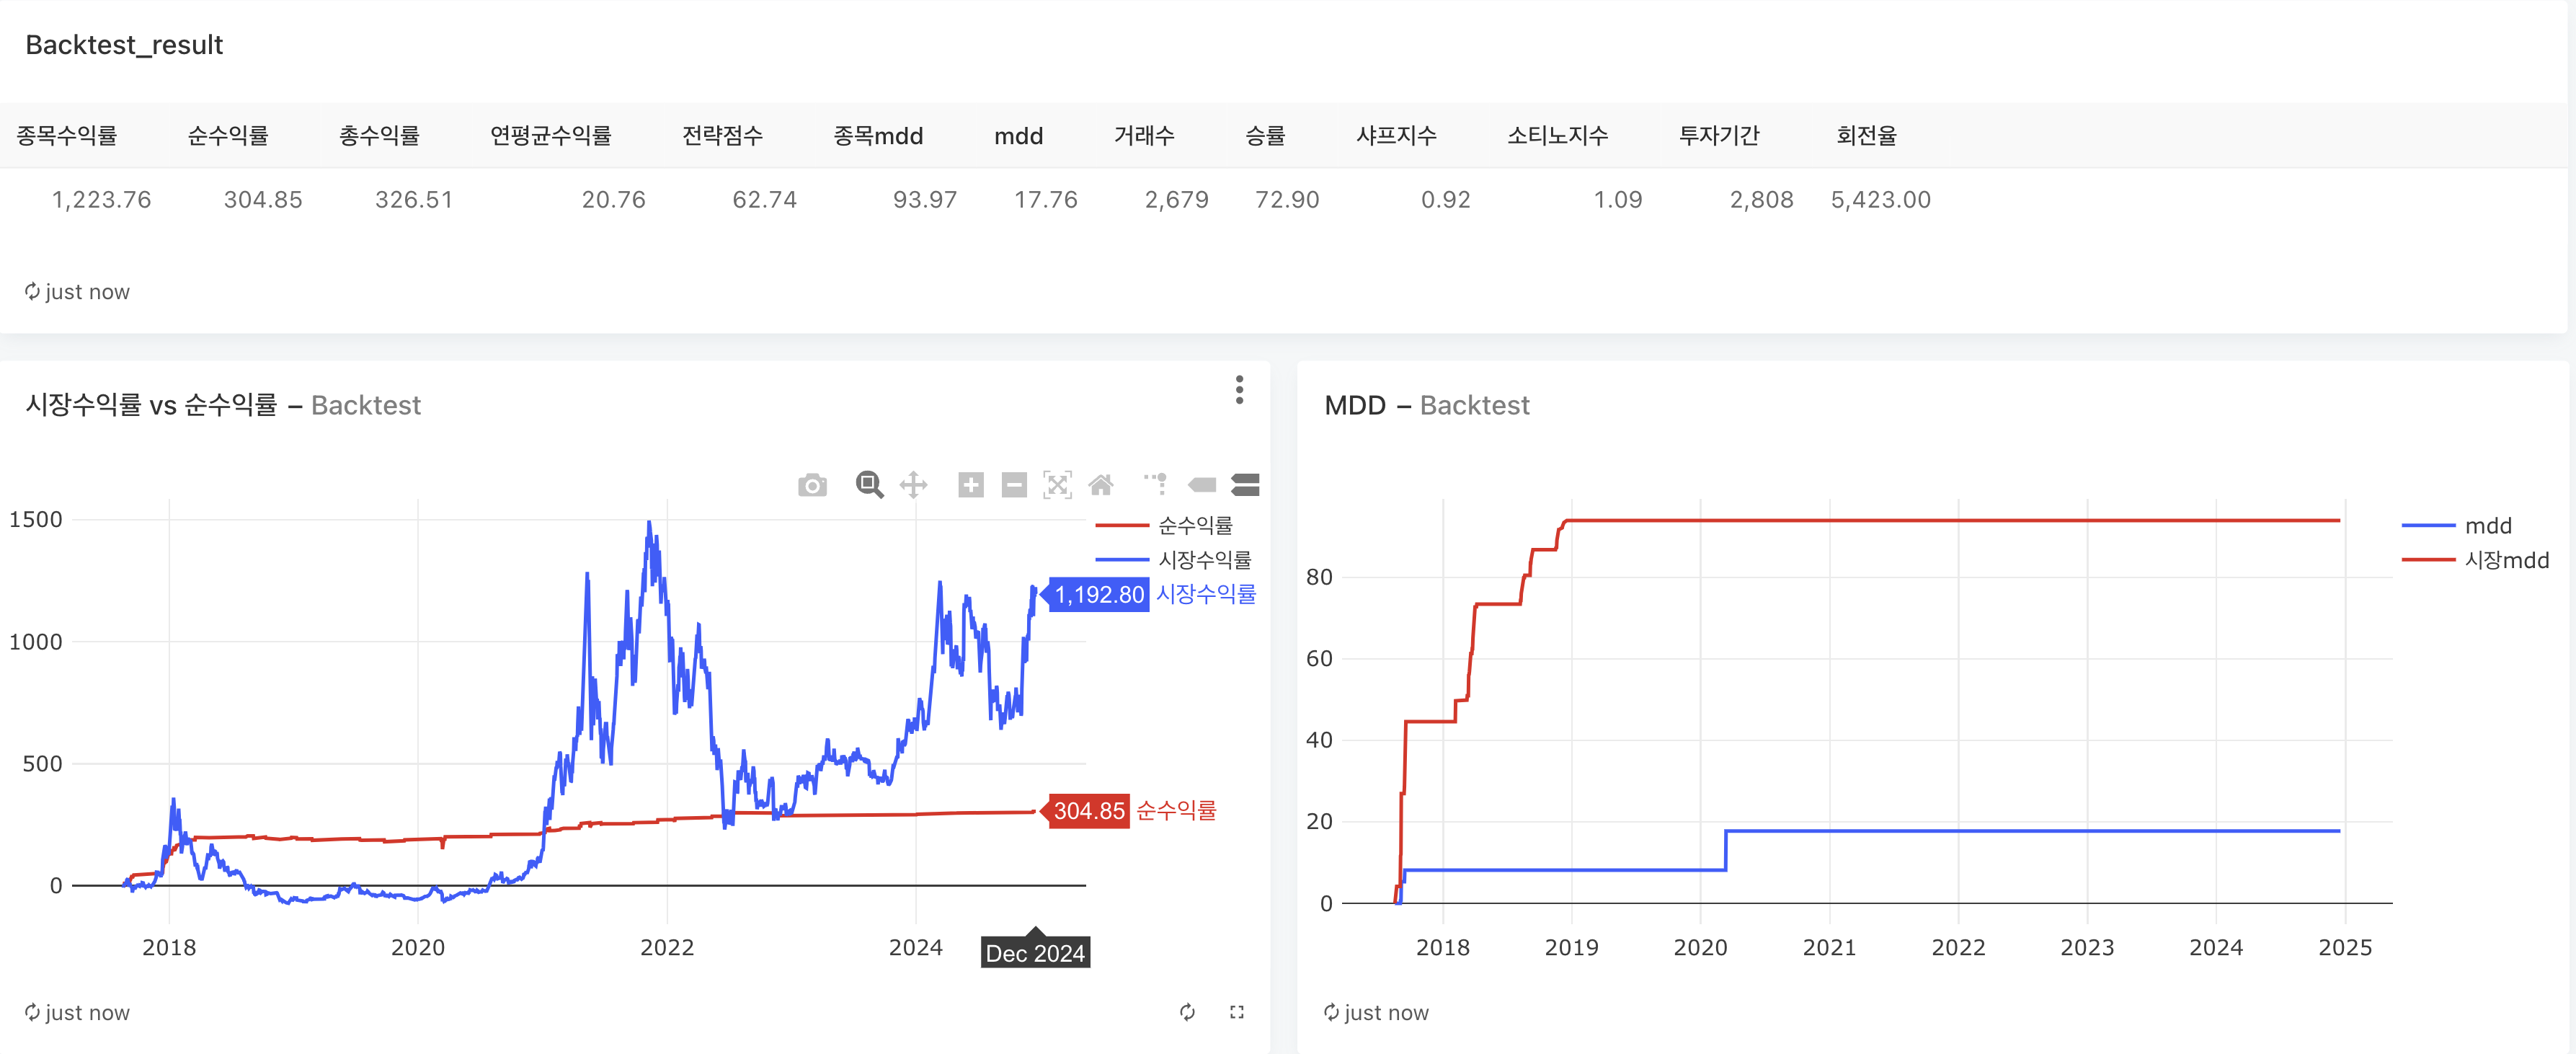Toggle 순수익률 trace in legend
The image size is (2576, 1054).
click(1194, 525)
